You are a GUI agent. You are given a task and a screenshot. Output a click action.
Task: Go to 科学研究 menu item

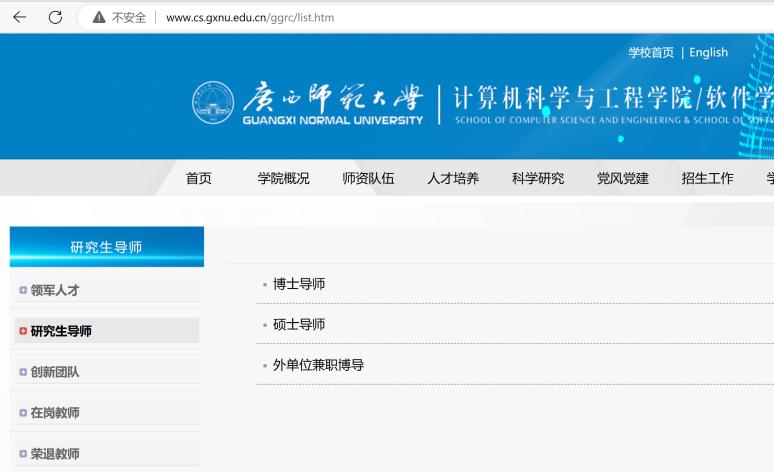coord(538,178)
